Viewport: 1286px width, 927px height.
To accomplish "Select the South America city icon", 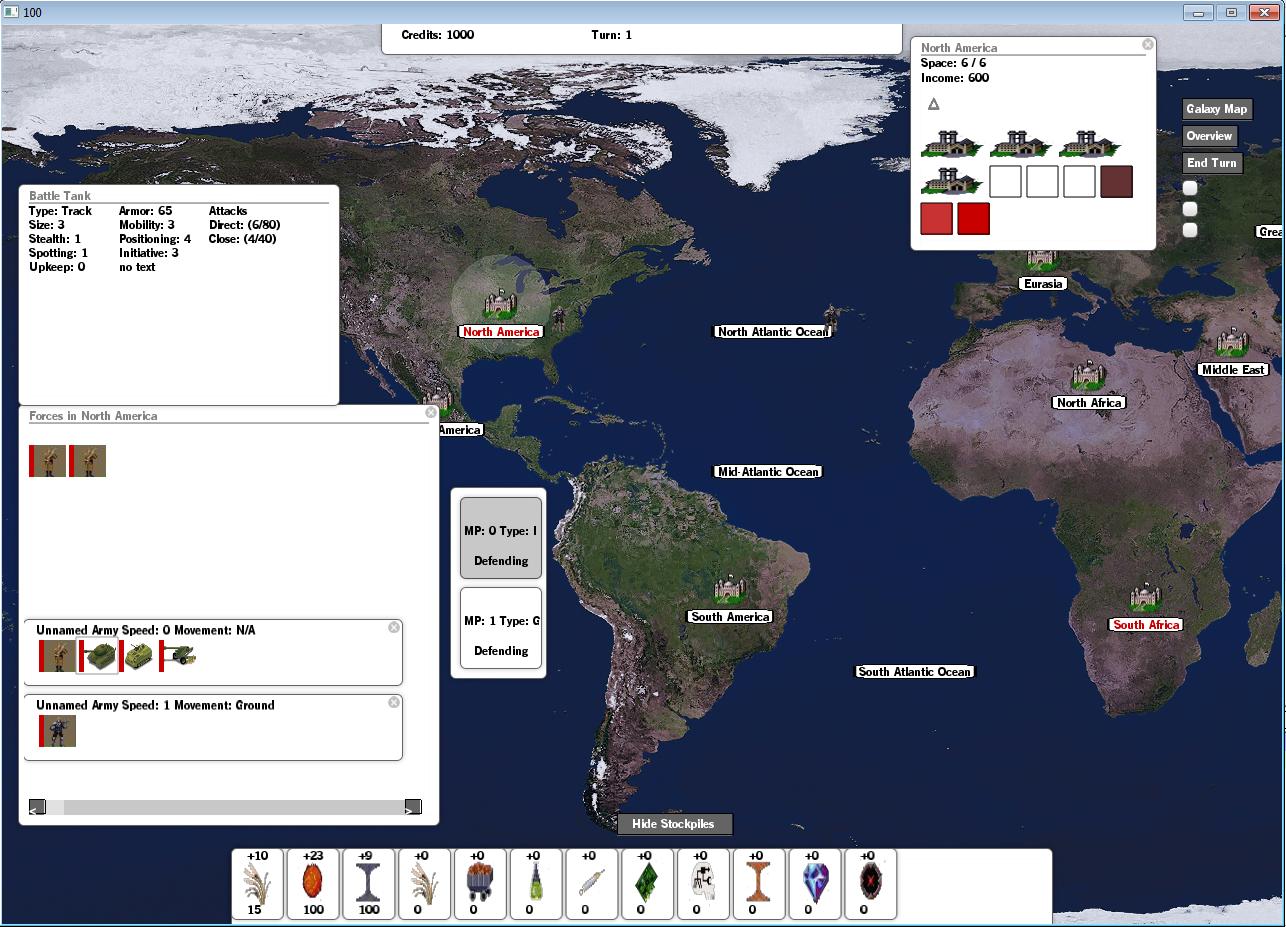I will click(730, 589).
